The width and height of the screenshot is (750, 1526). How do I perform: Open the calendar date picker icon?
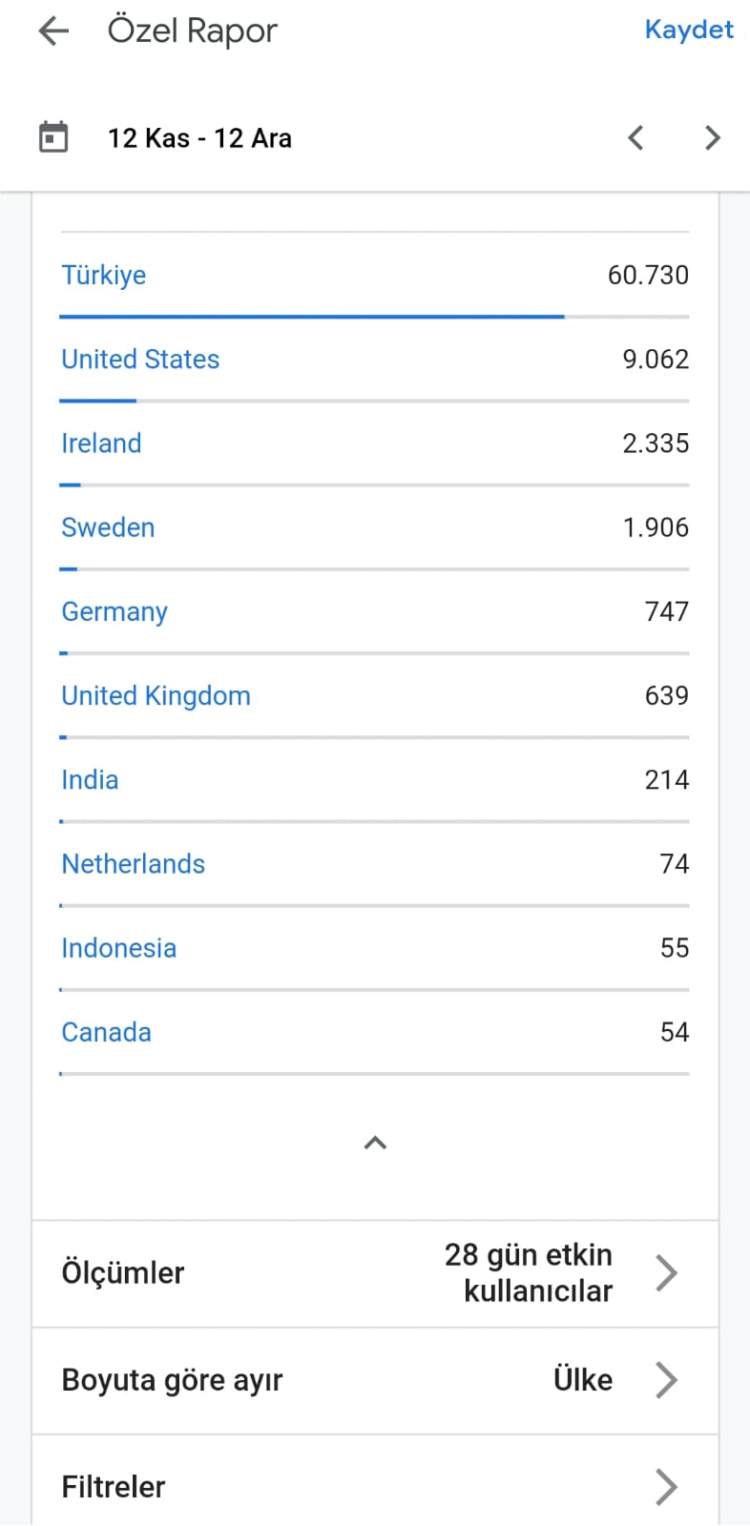click(x=53, y=137)
